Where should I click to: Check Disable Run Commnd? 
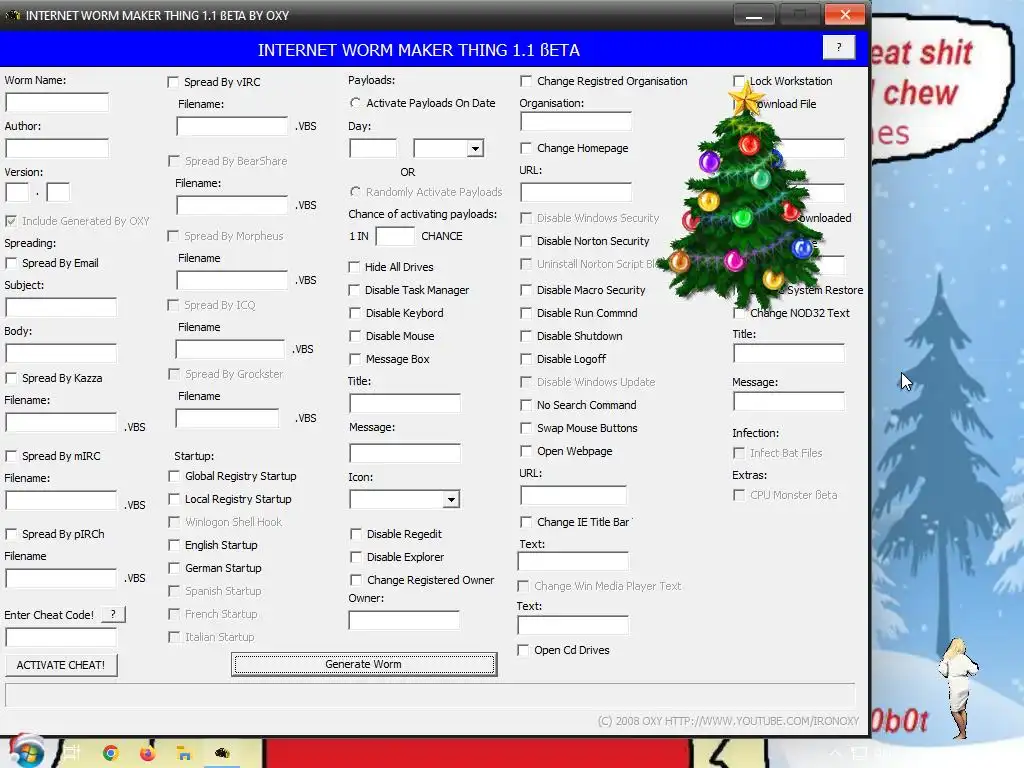tap(526, 313)
